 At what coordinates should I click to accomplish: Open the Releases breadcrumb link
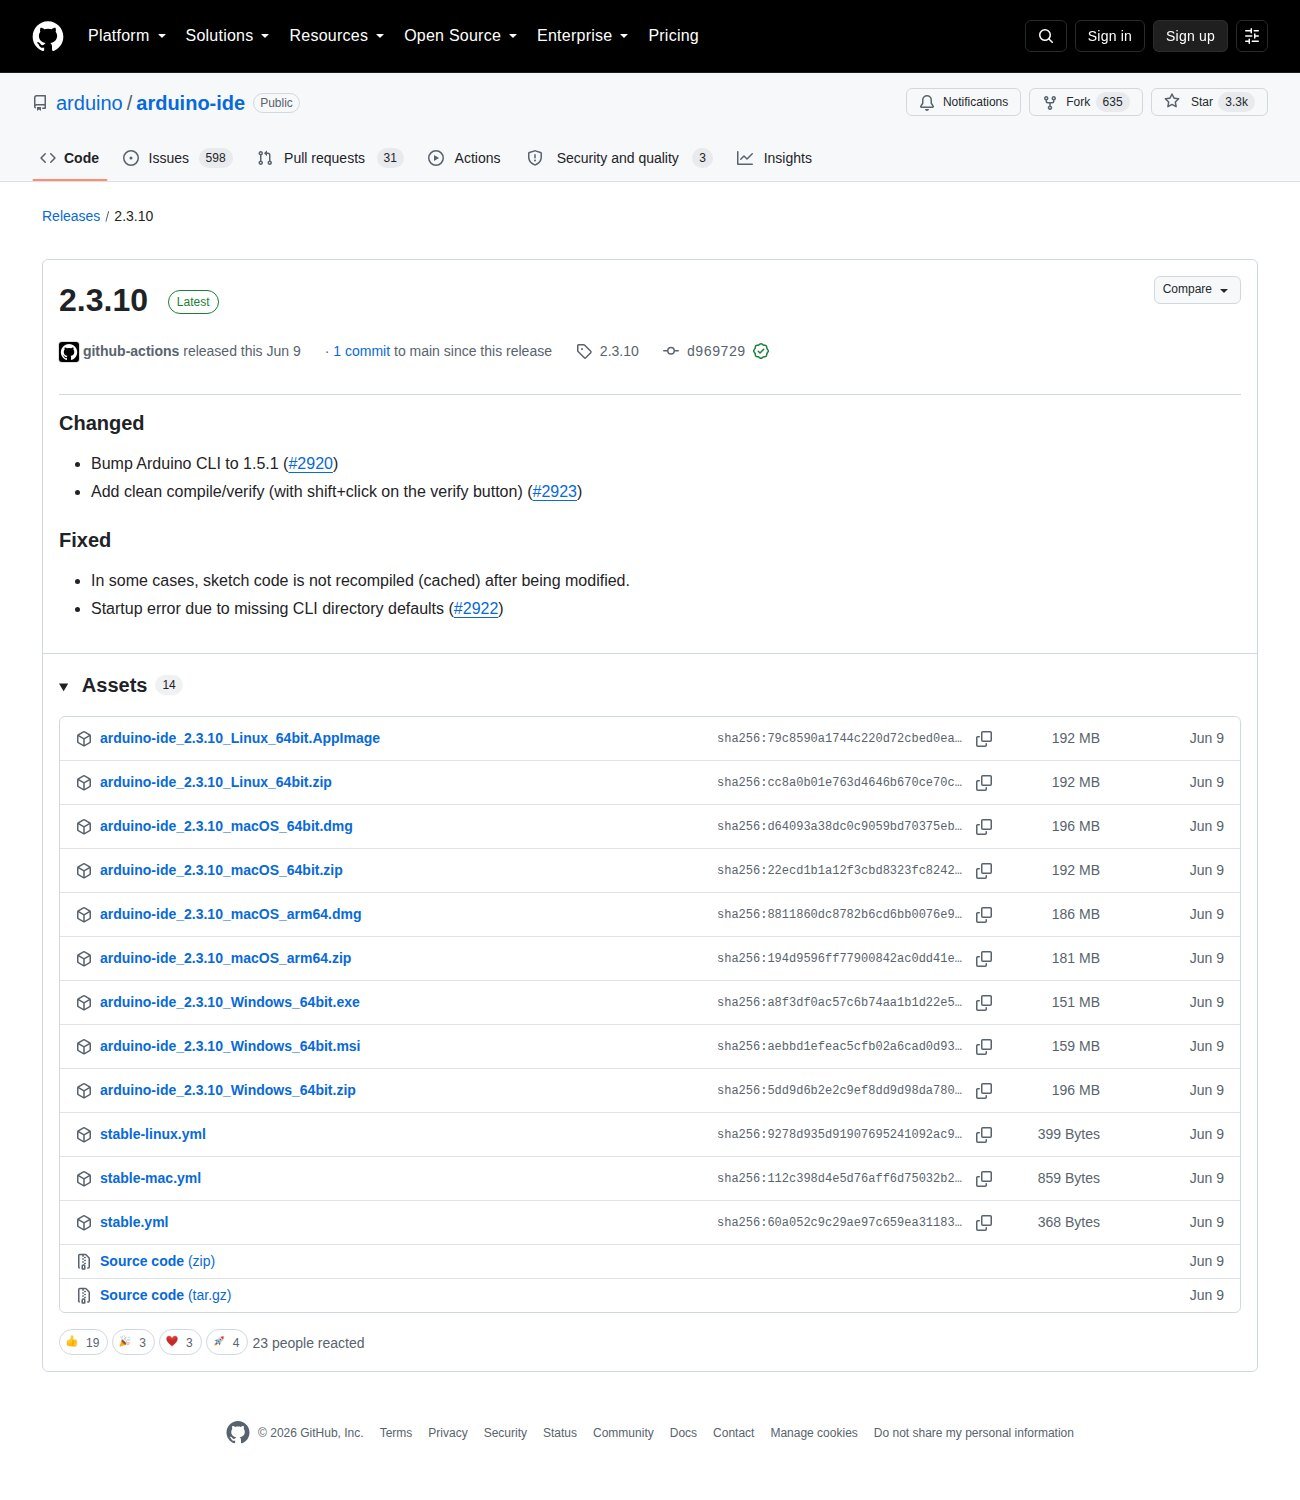pyautogui.click(x=71, y=216)
